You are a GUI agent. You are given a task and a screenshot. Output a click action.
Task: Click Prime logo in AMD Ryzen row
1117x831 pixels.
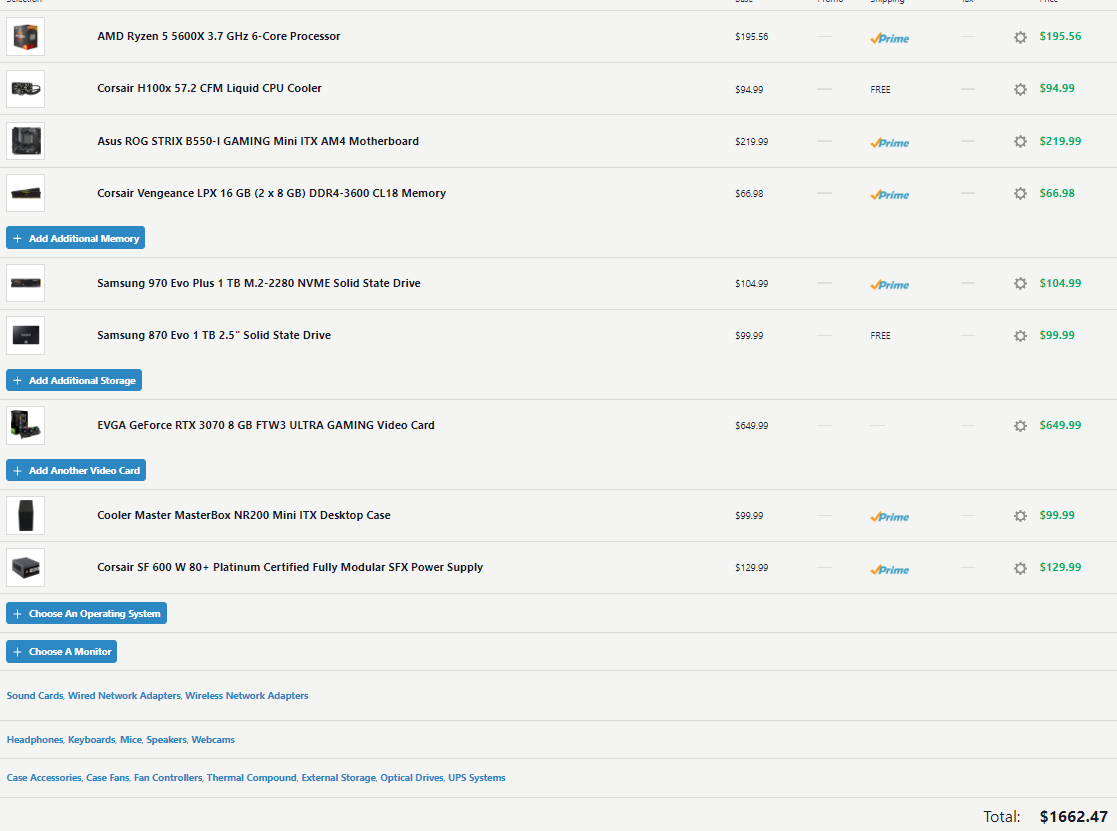[889, 38]
